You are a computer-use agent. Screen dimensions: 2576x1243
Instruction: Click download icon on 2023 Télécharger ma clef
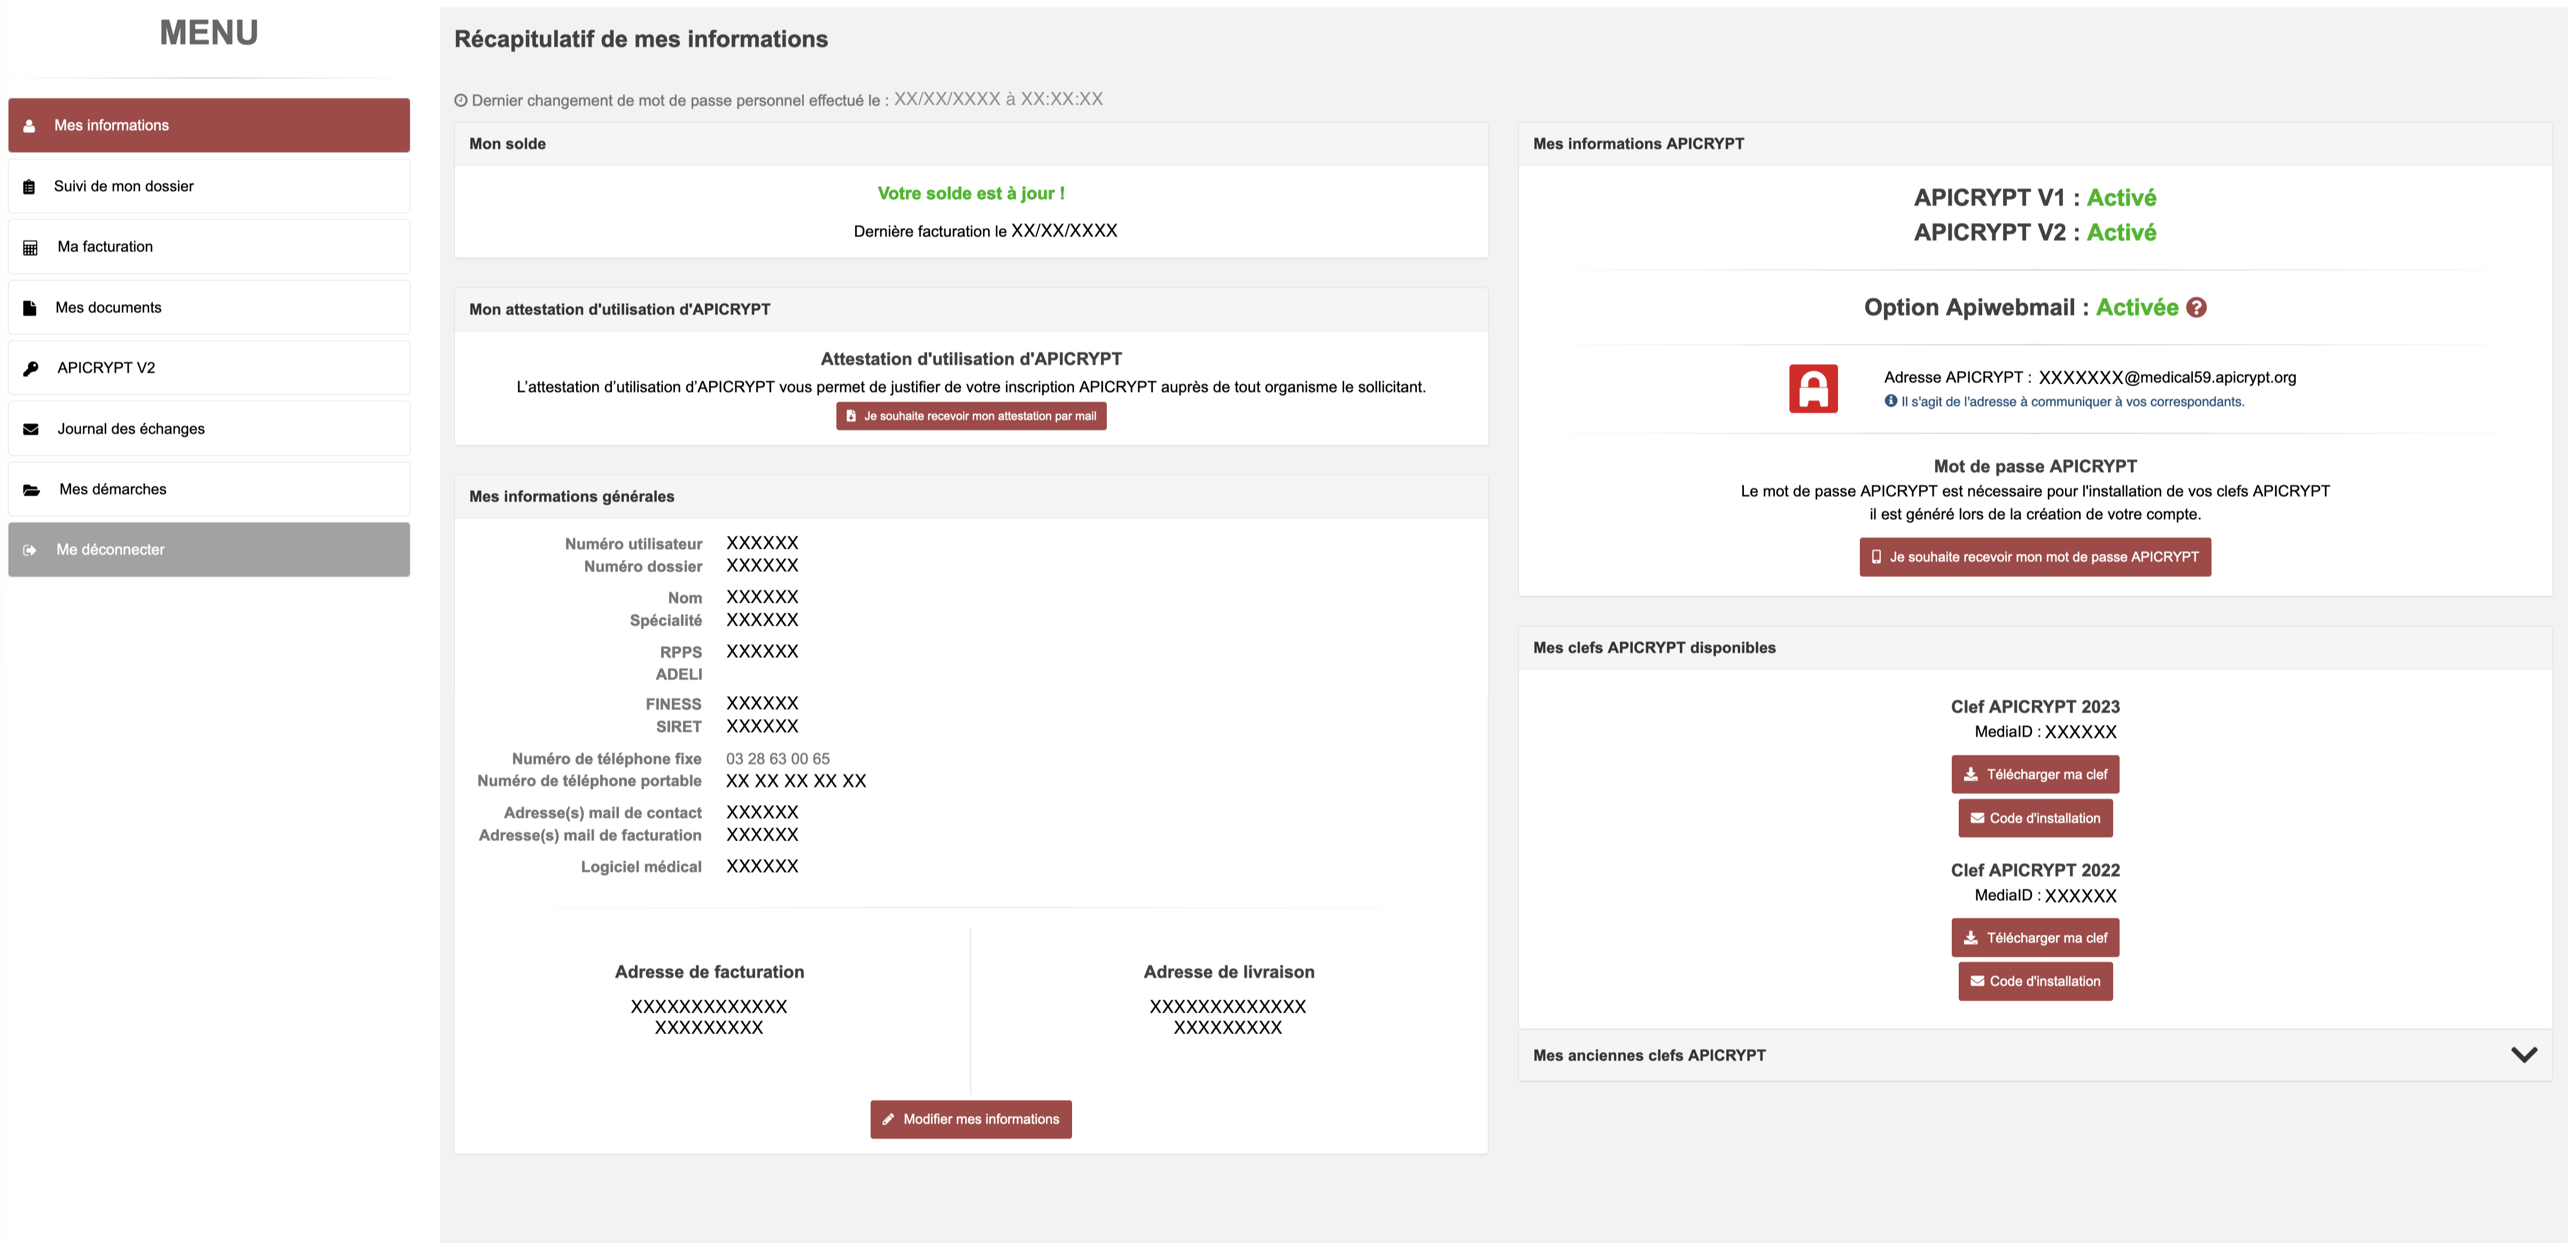point(1970,775)
